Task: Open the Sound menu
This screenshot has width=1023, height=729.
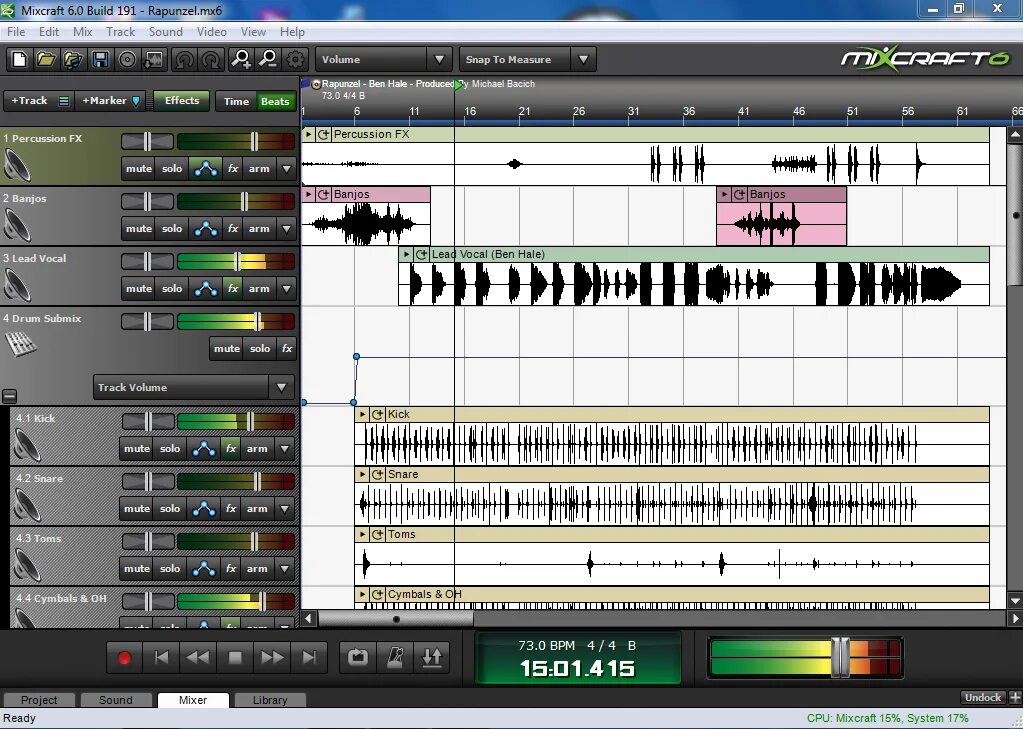Action: pyautogui.click(x=166, y=31)
